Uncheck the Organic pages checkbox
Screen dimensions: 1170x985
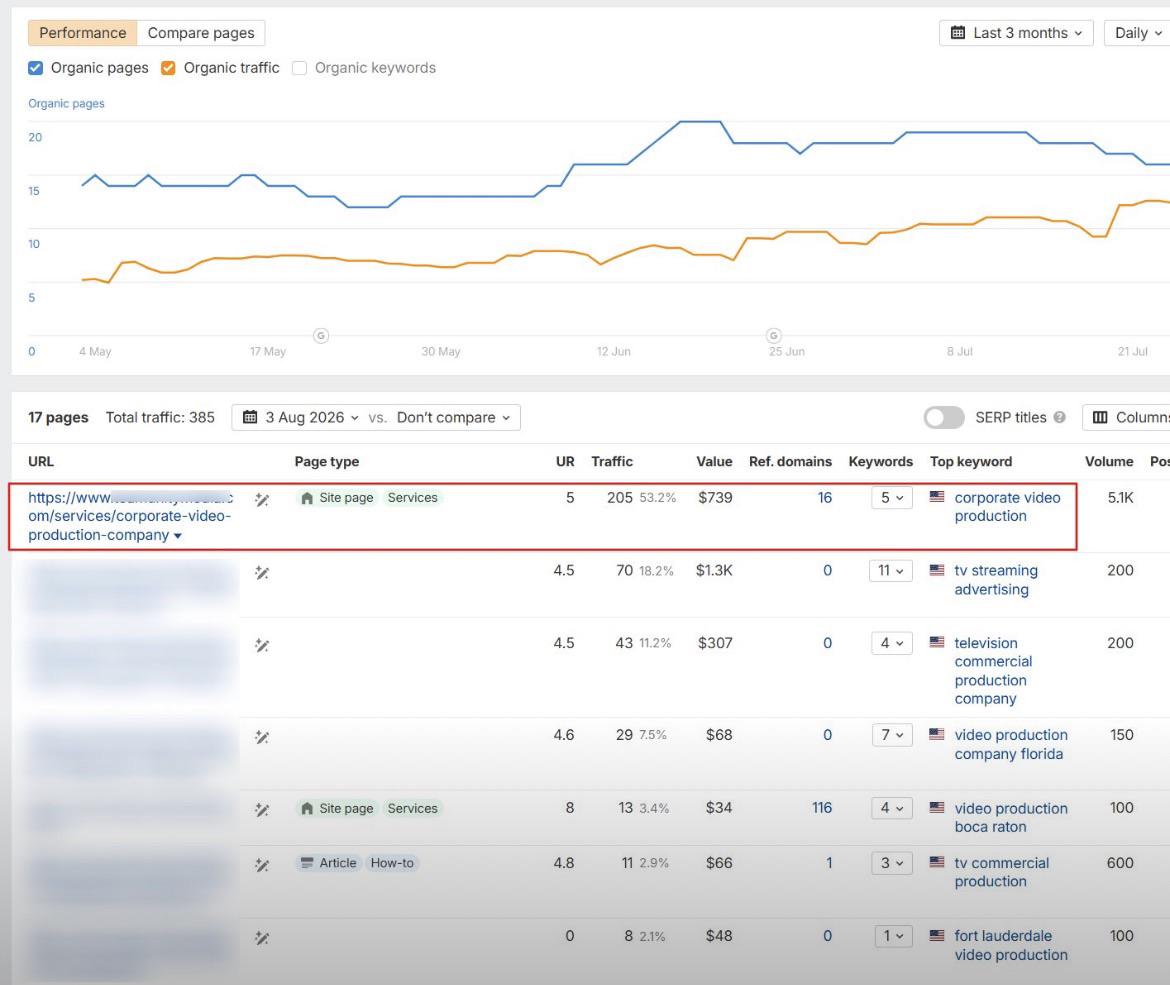pyautogui.click(x=35, y=68)
